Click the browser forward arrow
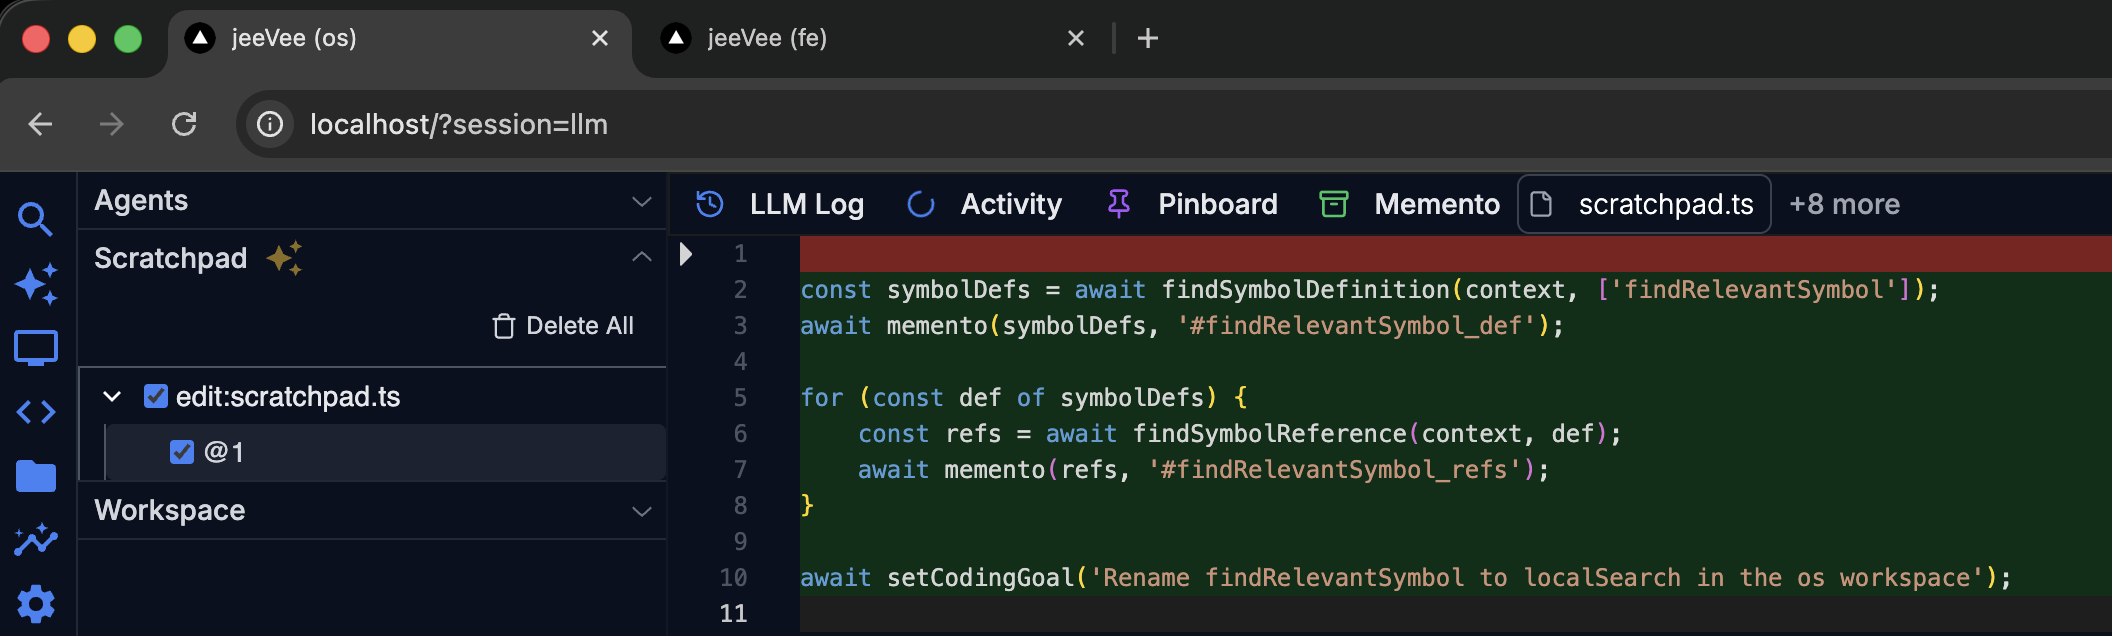Viewport: 2112px width, 636px height. (112, 124)
